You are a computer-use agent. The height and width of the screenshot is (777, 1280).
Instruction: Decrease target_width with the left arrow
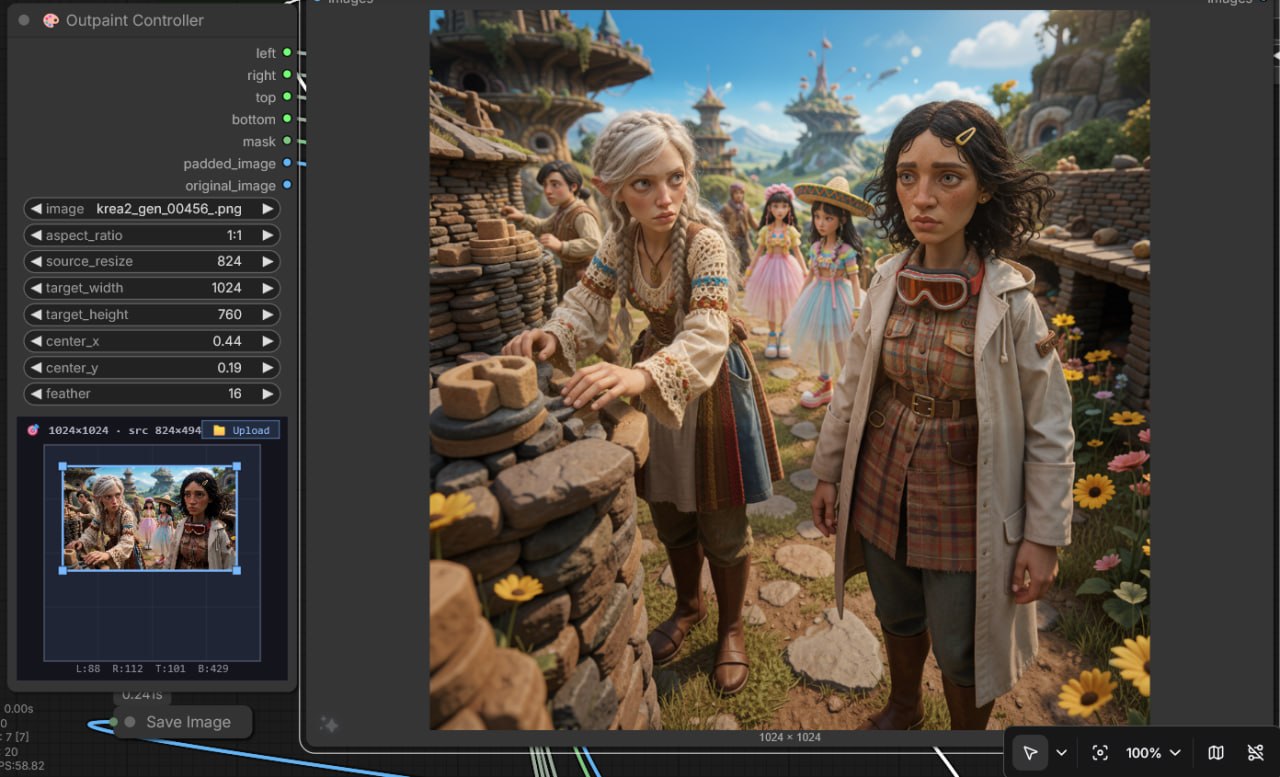(x=36, y=288)
